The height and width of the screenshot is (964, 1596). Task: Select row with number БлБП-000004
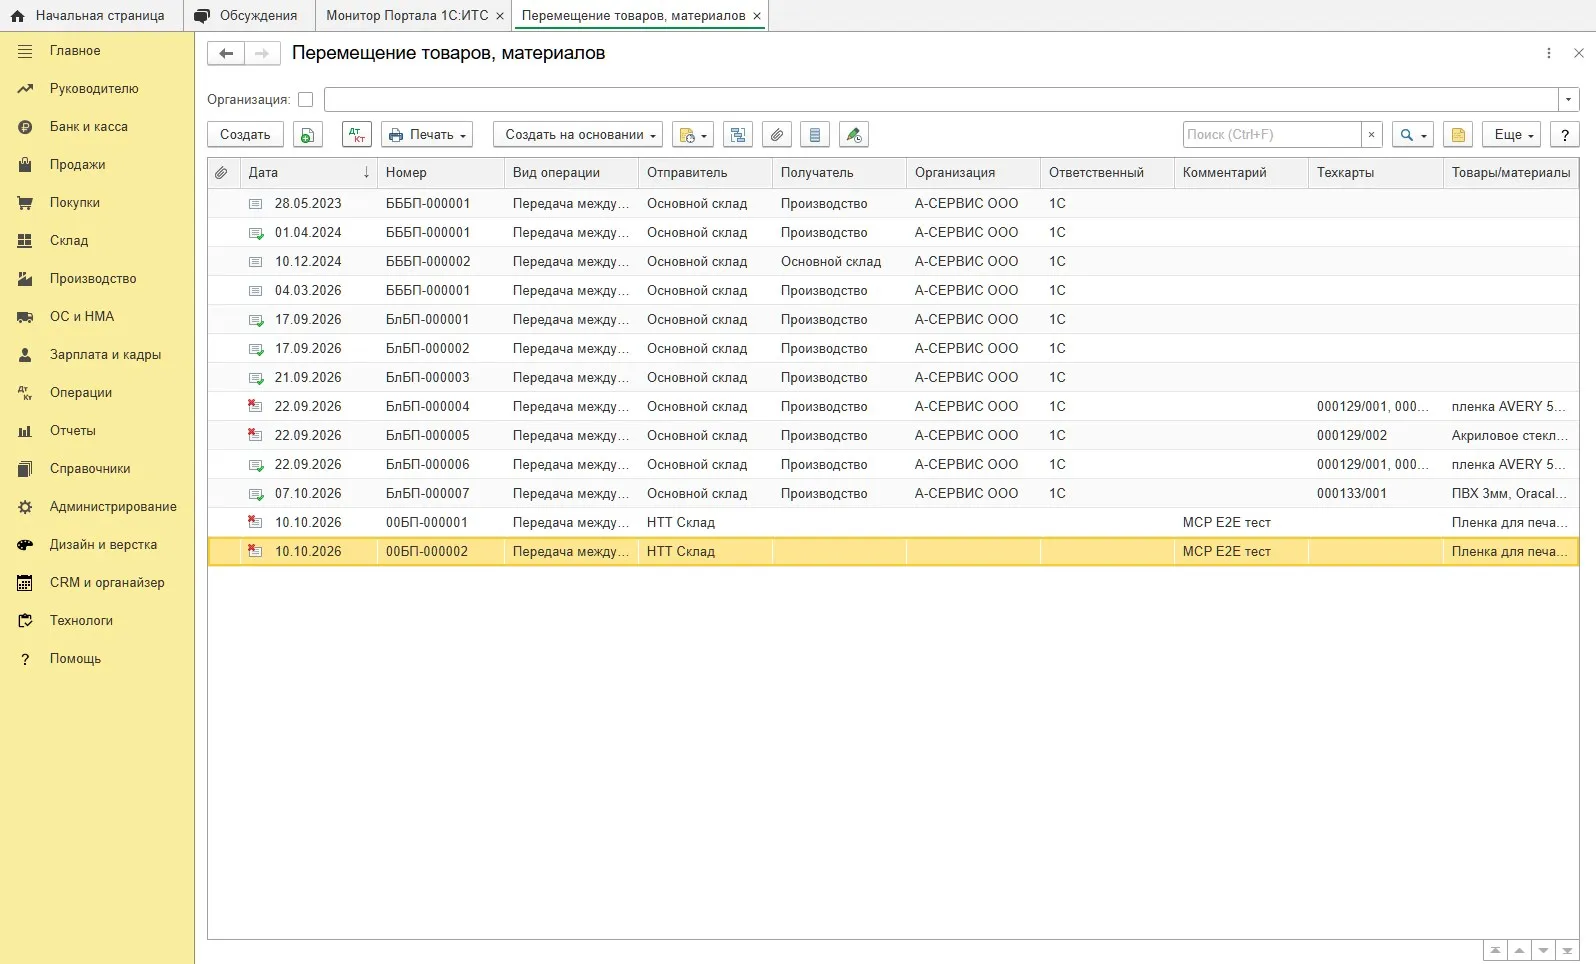click(893, 407)
